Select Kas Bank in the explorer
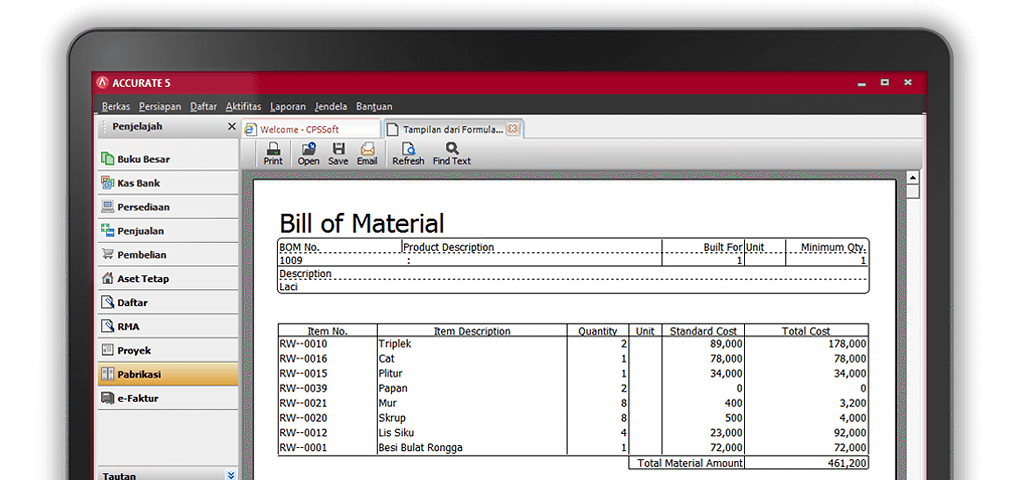1017x480 pixels. point(138,183)
